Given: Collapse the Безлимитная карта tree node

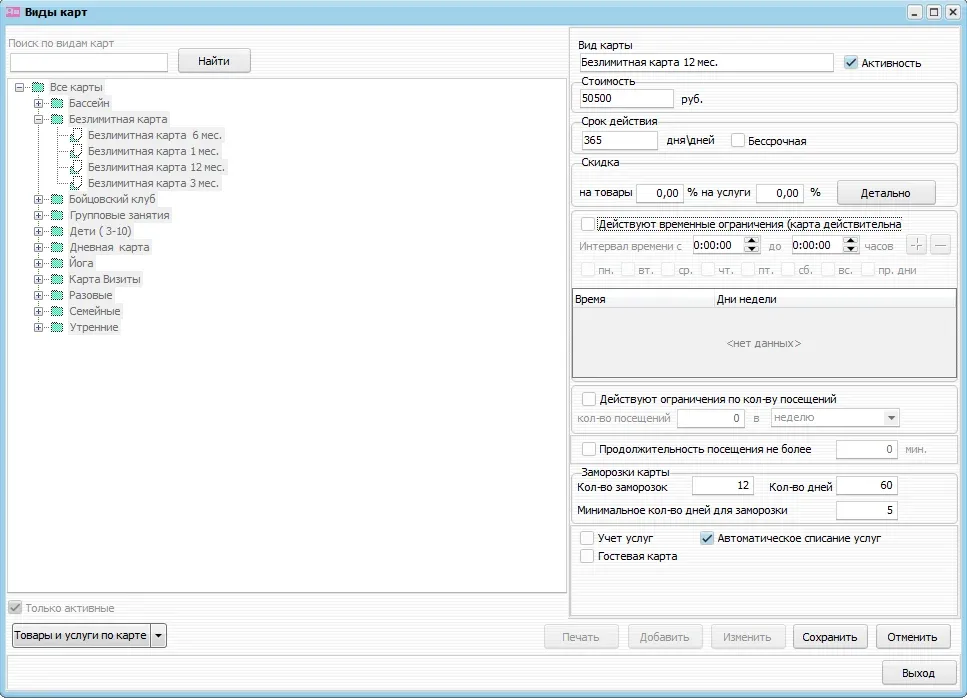Looking at the screenshot, I should tap(38, 119).
